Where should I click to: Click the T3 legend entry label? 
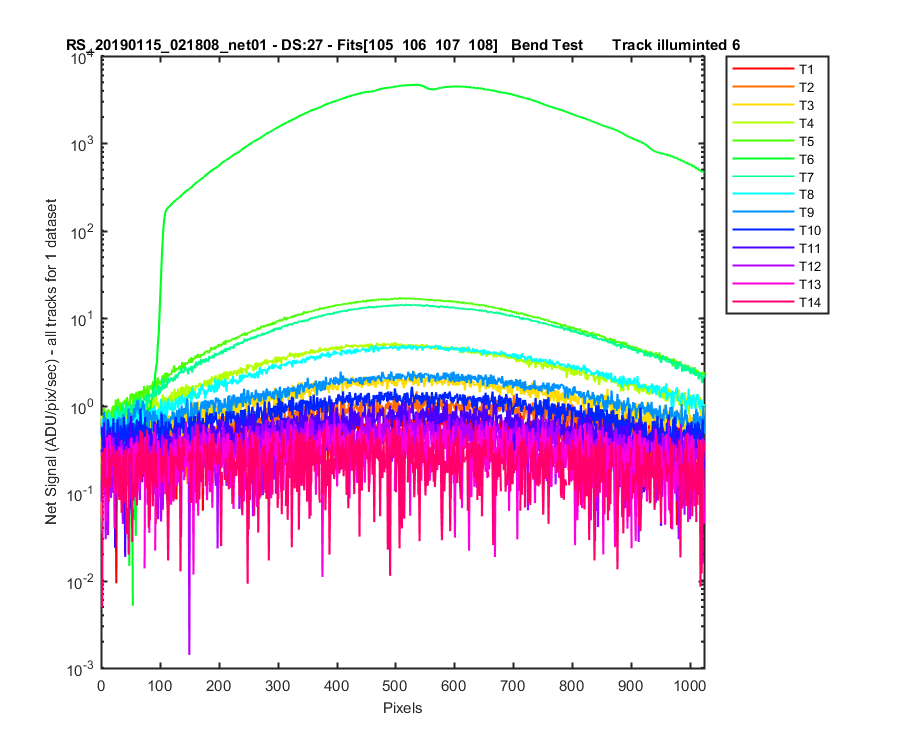click(806, 105)
